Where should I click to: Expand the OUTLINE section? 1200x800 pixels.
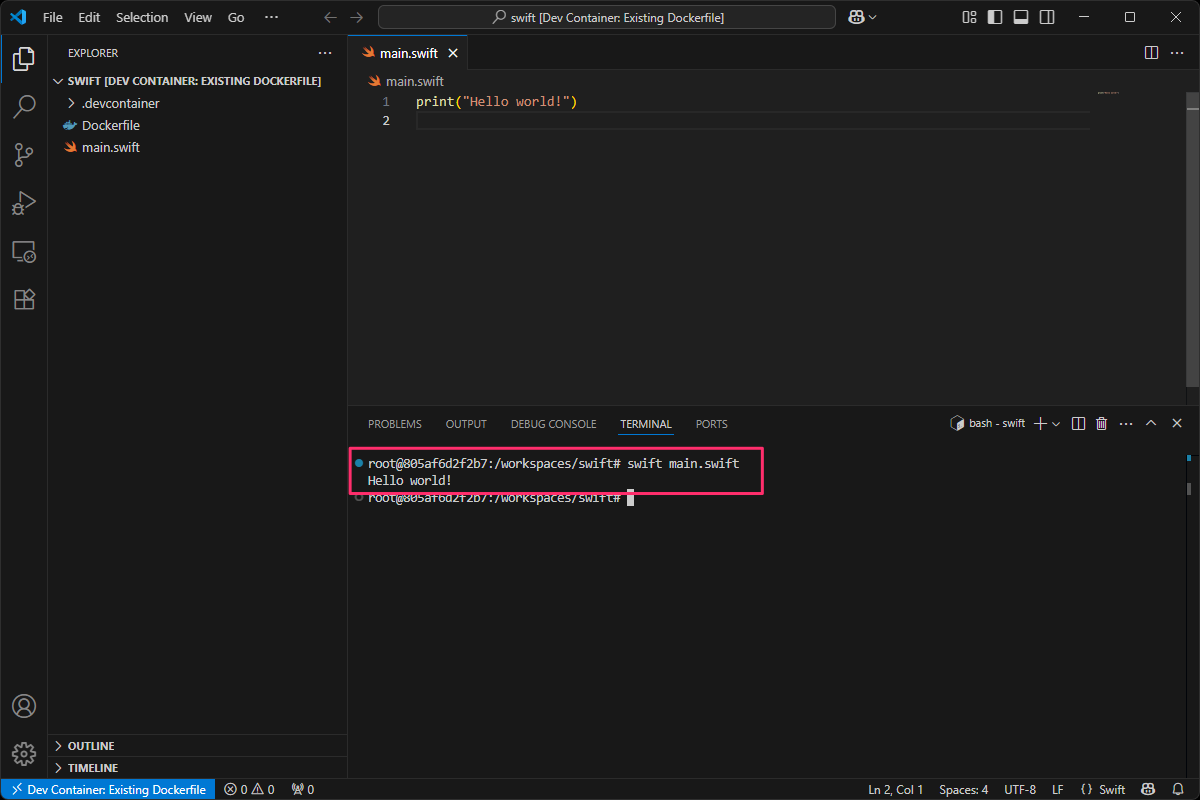pos(197,746)
